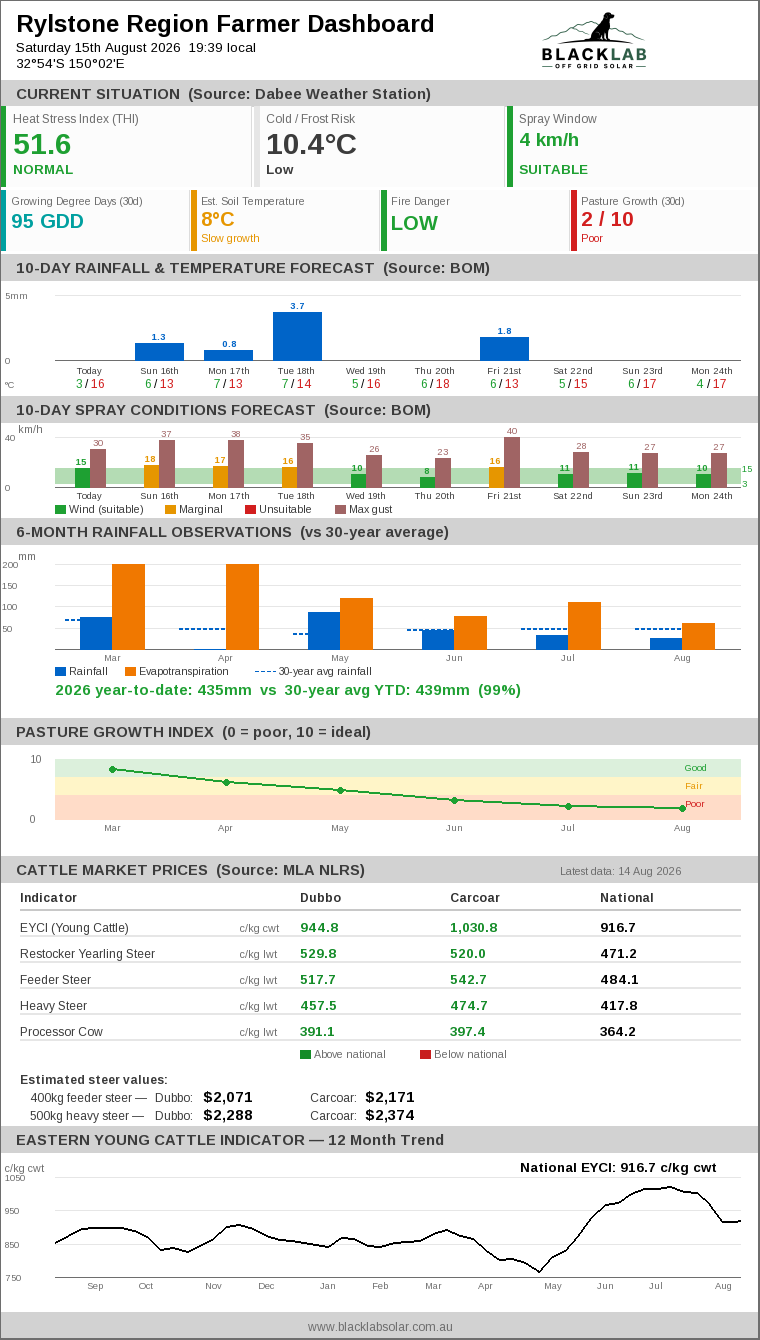
Task: Click the Dubbo 400kg feeder steer value $2,071
Action: point(228,1097)
